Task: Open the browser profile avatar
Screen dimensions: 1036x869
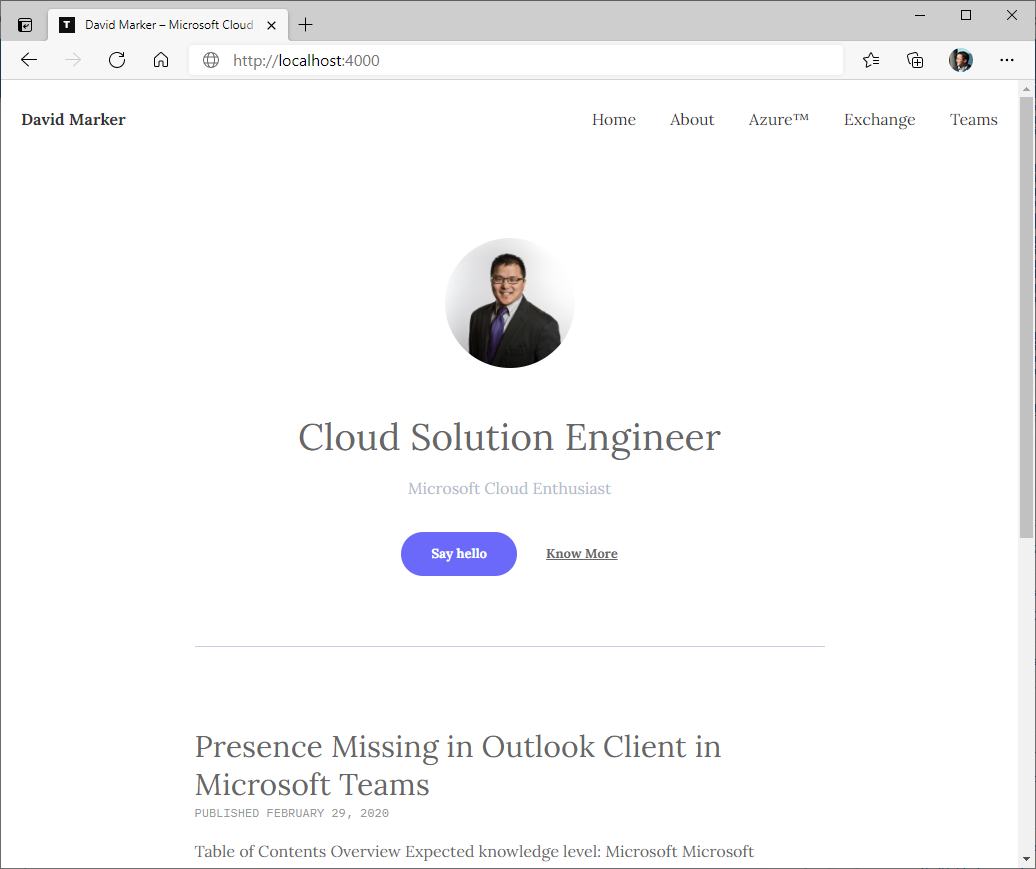Action: [x=961, y=60]
